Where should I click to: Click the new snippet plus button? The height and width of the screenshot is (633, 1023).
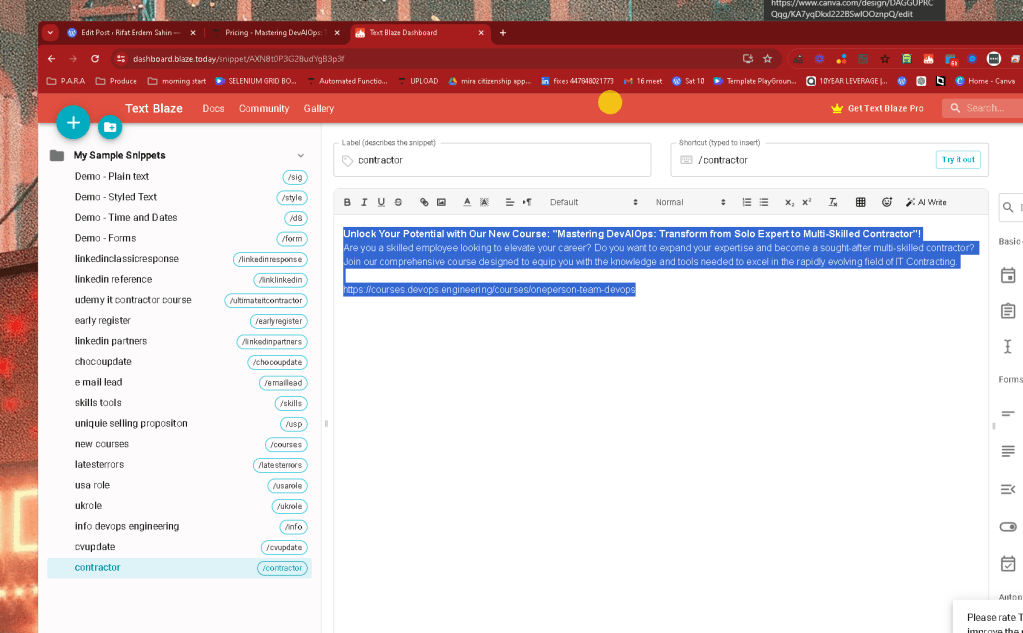tap(73, 122)
